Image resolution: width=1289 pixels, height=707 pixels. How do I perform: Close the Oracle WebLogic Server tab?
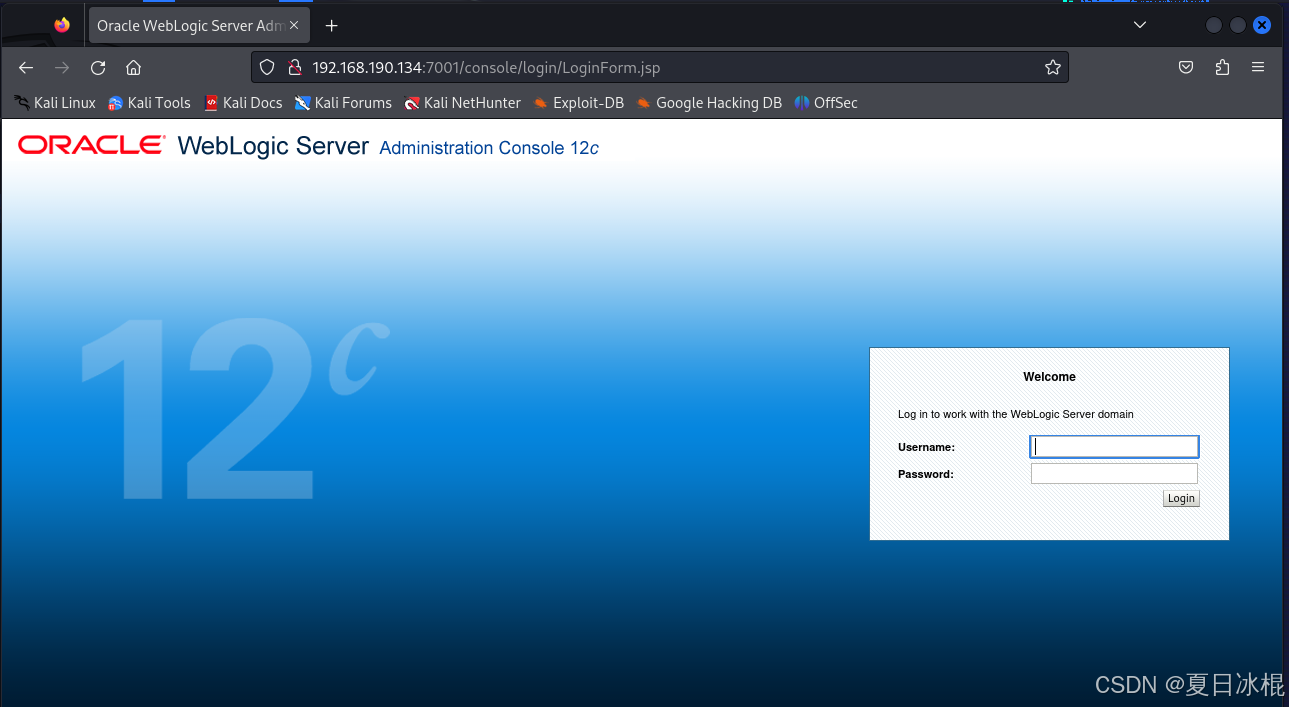pos(294,26)
